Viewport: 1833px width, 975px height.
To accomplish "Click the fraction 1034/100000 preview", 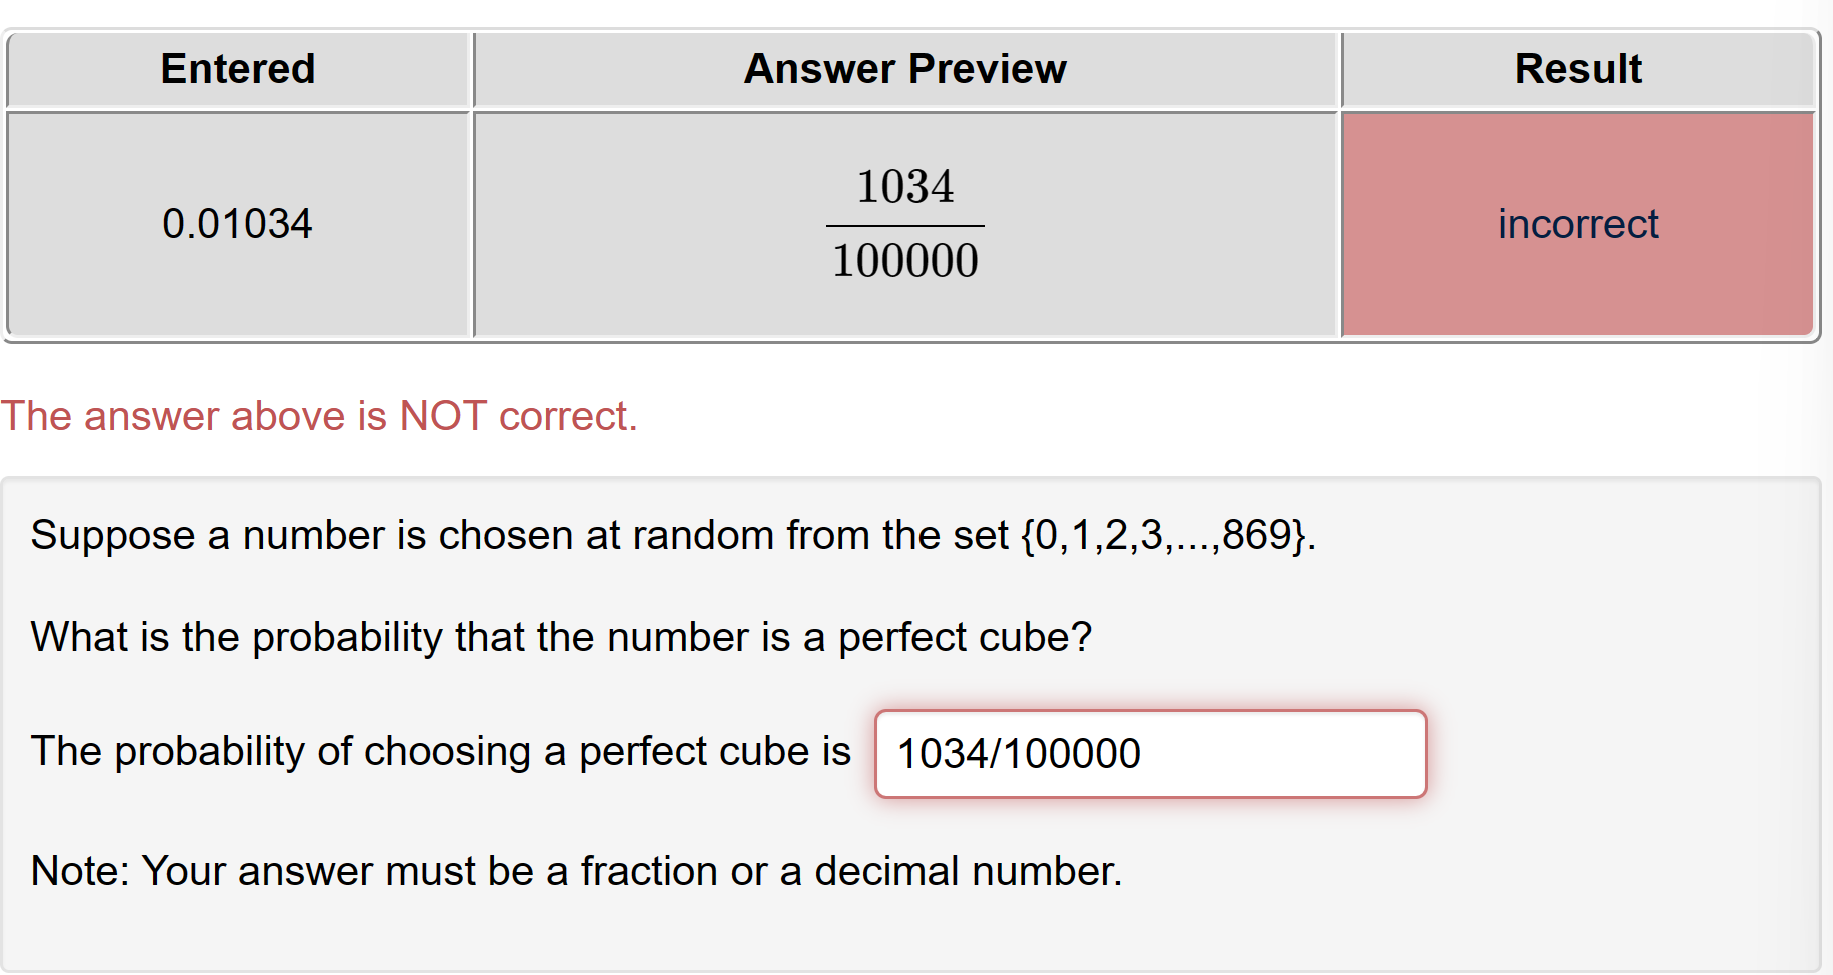I will click(905, 222).
